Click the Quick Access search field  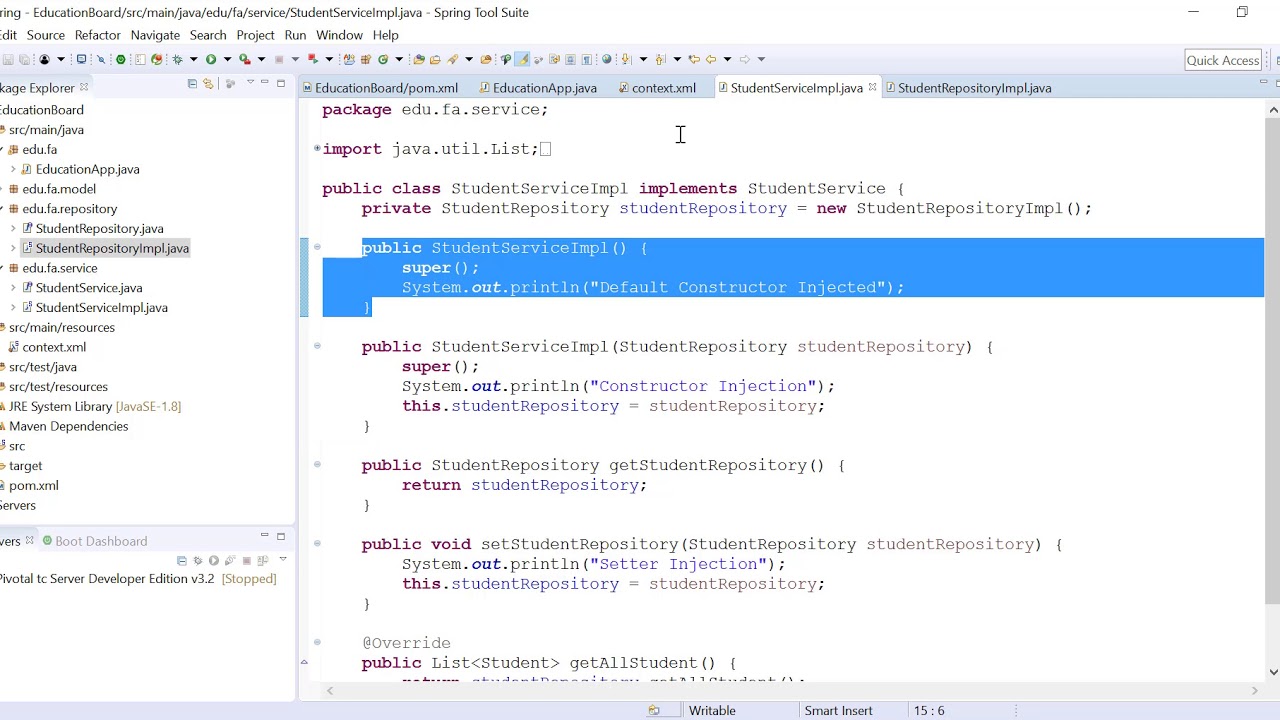coord(1222,60)
